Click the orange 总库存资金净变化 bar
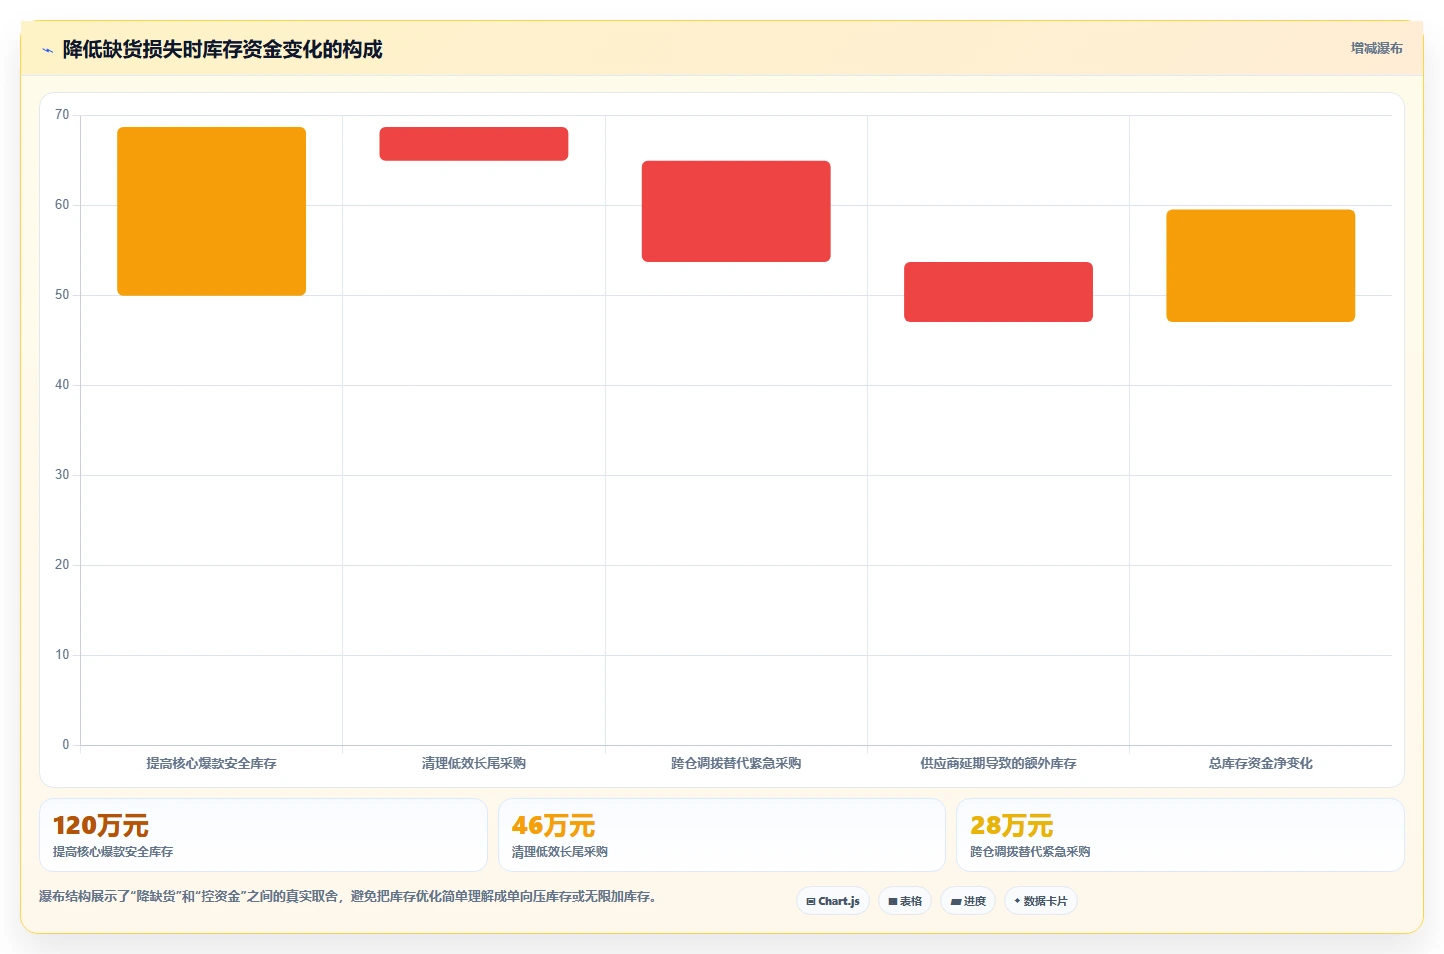 pos(1260,266)
